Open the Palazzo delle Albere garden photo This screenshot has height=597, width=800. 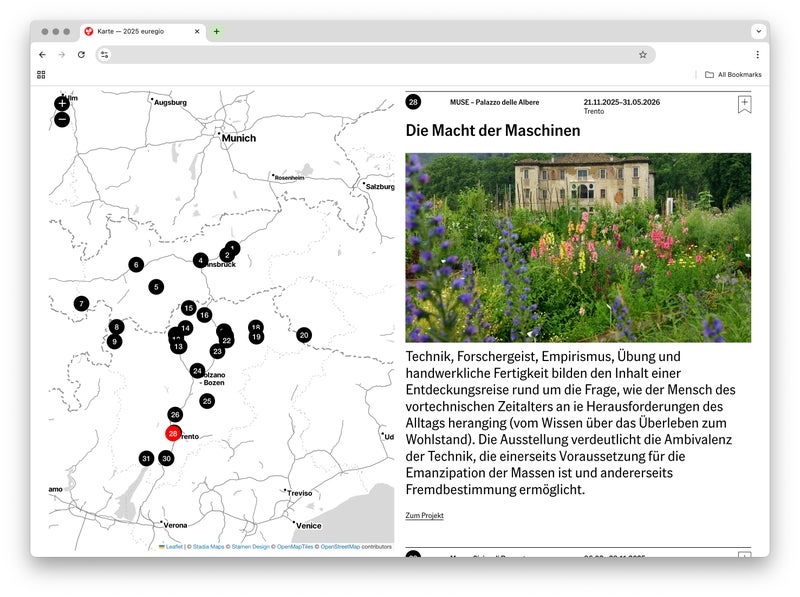pos(578,247)
